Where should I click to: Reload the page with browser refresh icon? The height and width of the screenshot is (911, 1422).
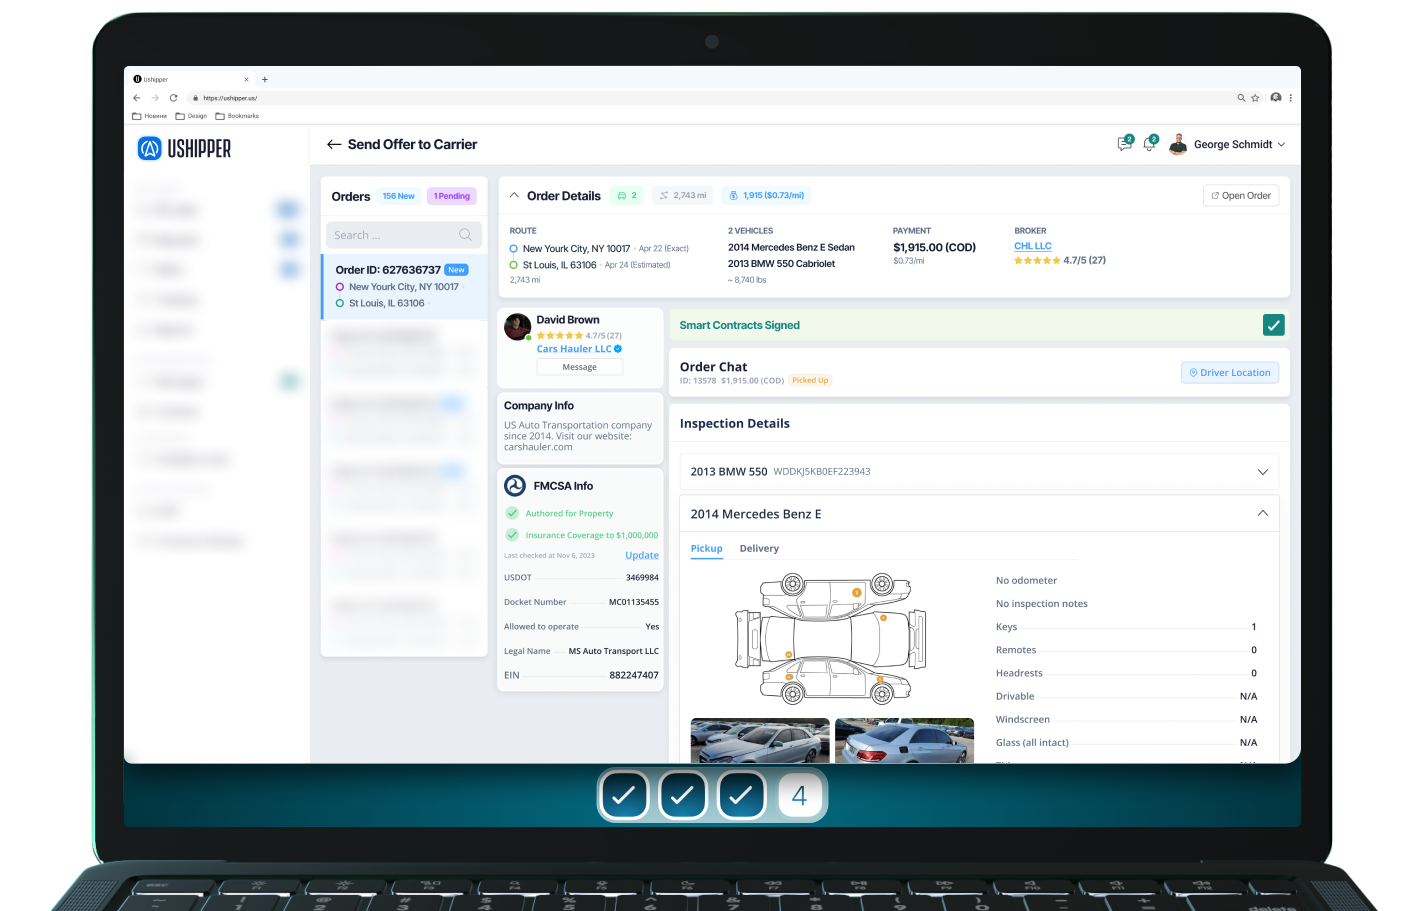click(173, 98)
